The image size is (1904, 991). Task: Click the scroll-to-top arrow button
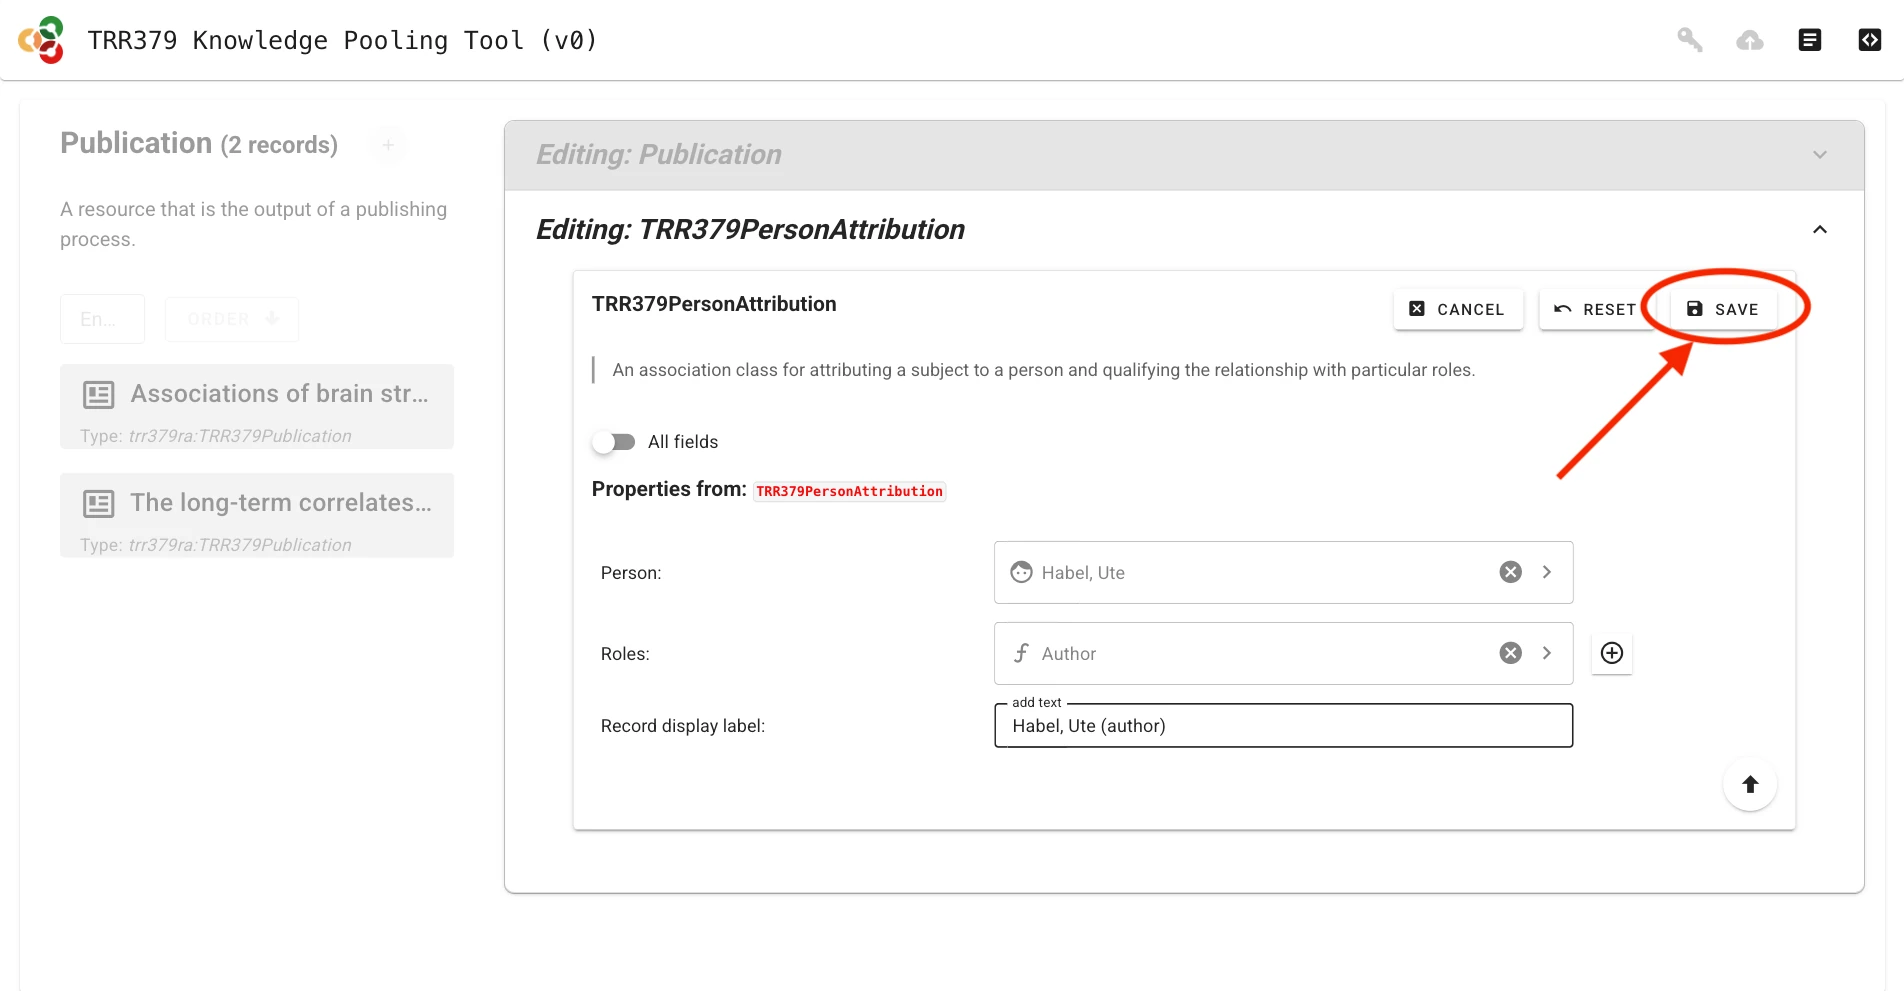(x=1750, y=784)
